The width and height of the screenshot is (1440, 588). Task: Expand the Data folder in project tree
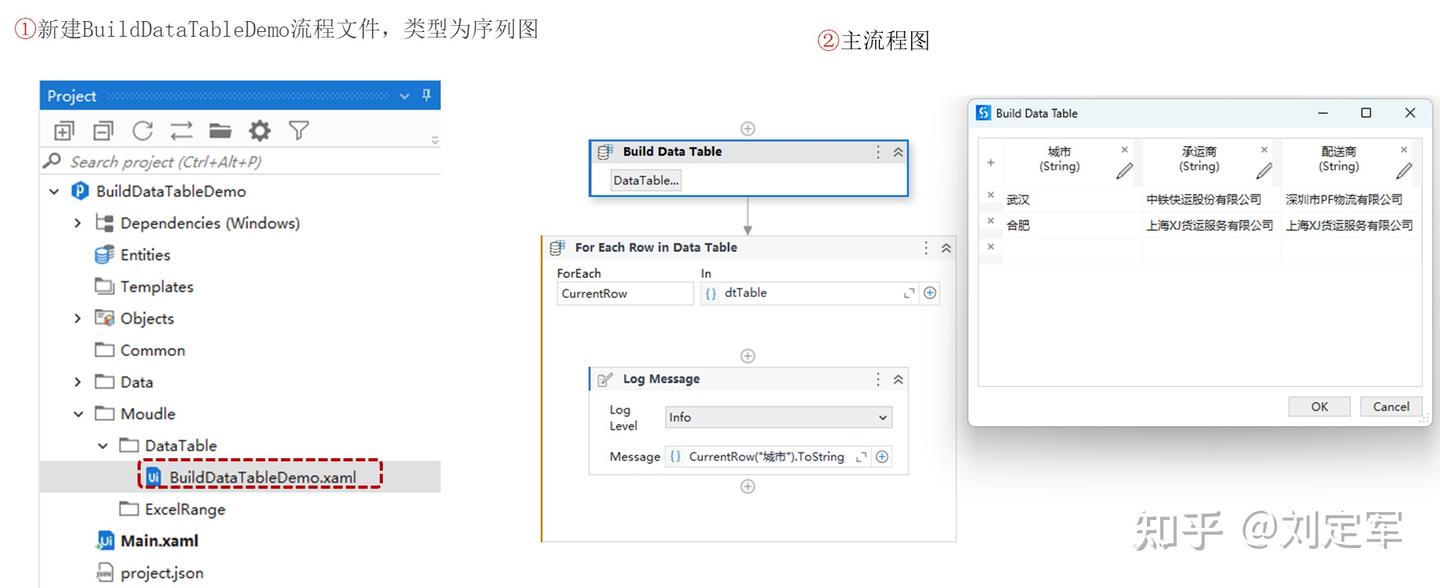coord(77,382)
